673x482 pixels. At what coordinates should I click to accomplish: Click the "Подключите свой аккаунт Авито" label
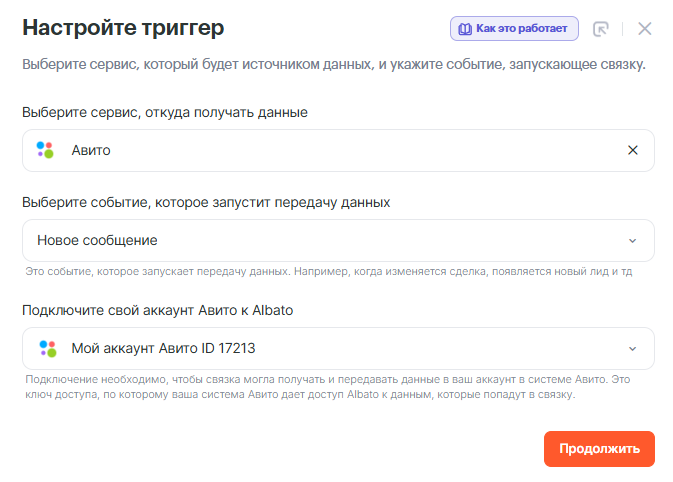pos(157,310)
